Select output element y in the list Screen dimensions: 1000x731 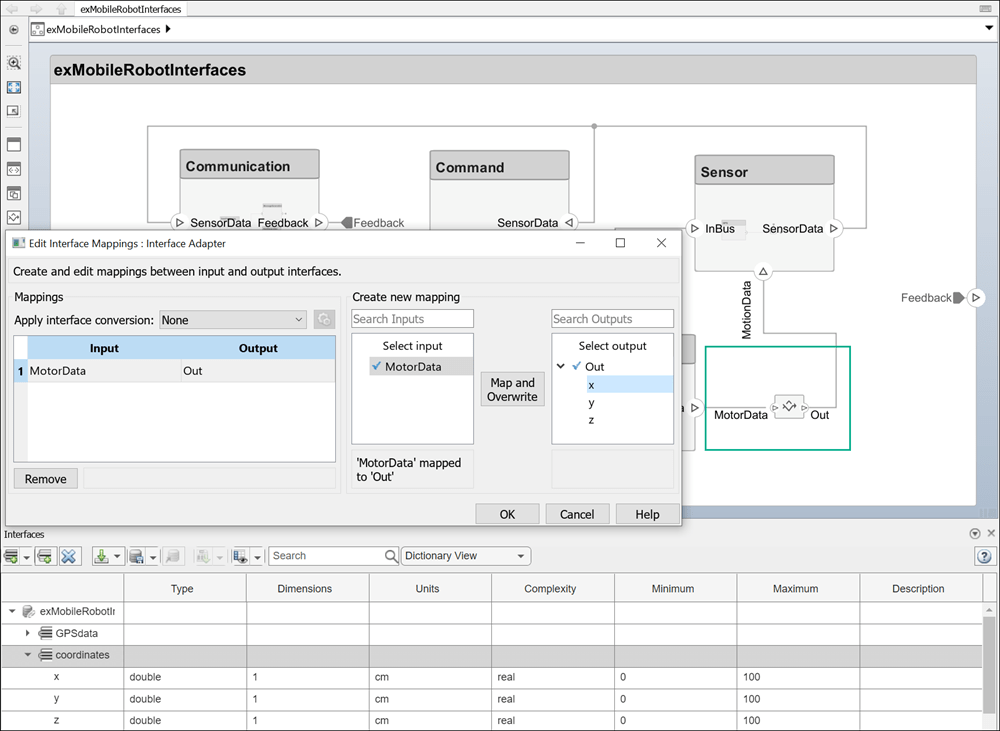point(592,403)
